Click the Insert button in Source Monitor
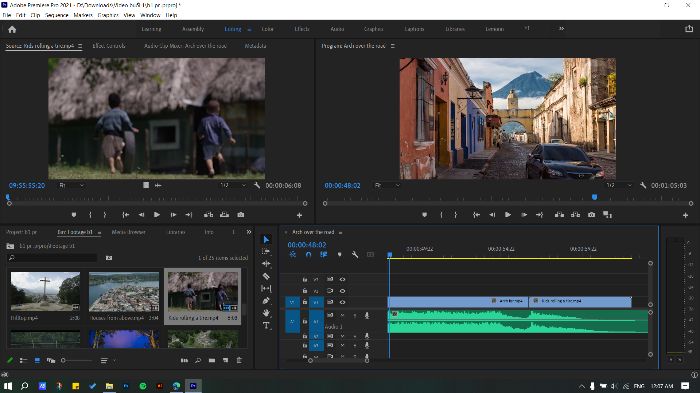The width and height of the screenshot is (700, 393). [208, 215]
